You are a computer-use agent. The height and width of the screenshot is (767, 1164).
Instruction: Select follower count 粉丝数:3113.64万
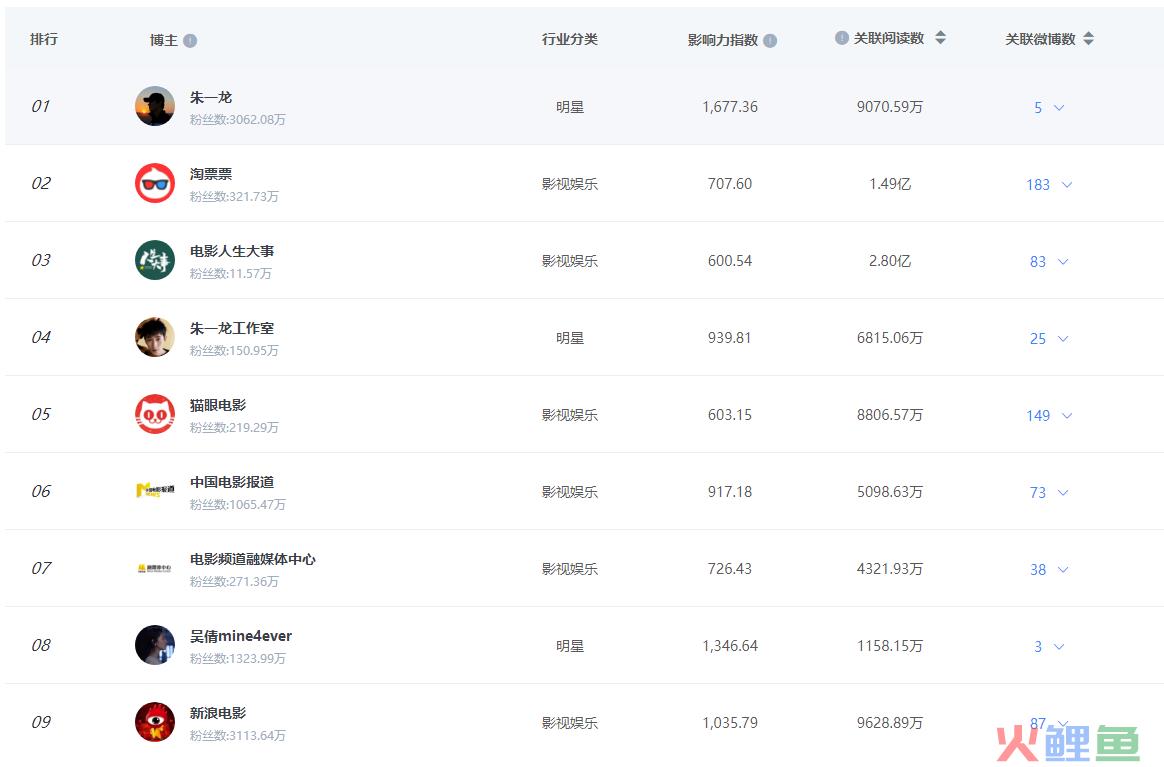coord(238,736)
